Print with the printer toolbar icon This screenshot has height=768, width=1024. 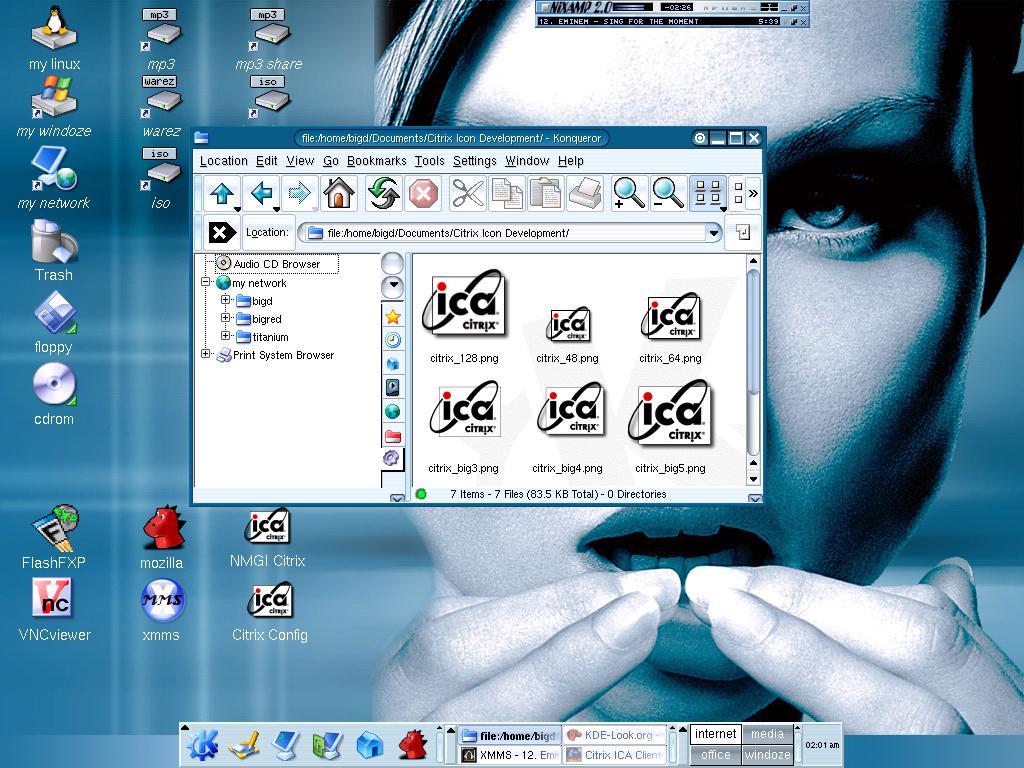(584, 194)
